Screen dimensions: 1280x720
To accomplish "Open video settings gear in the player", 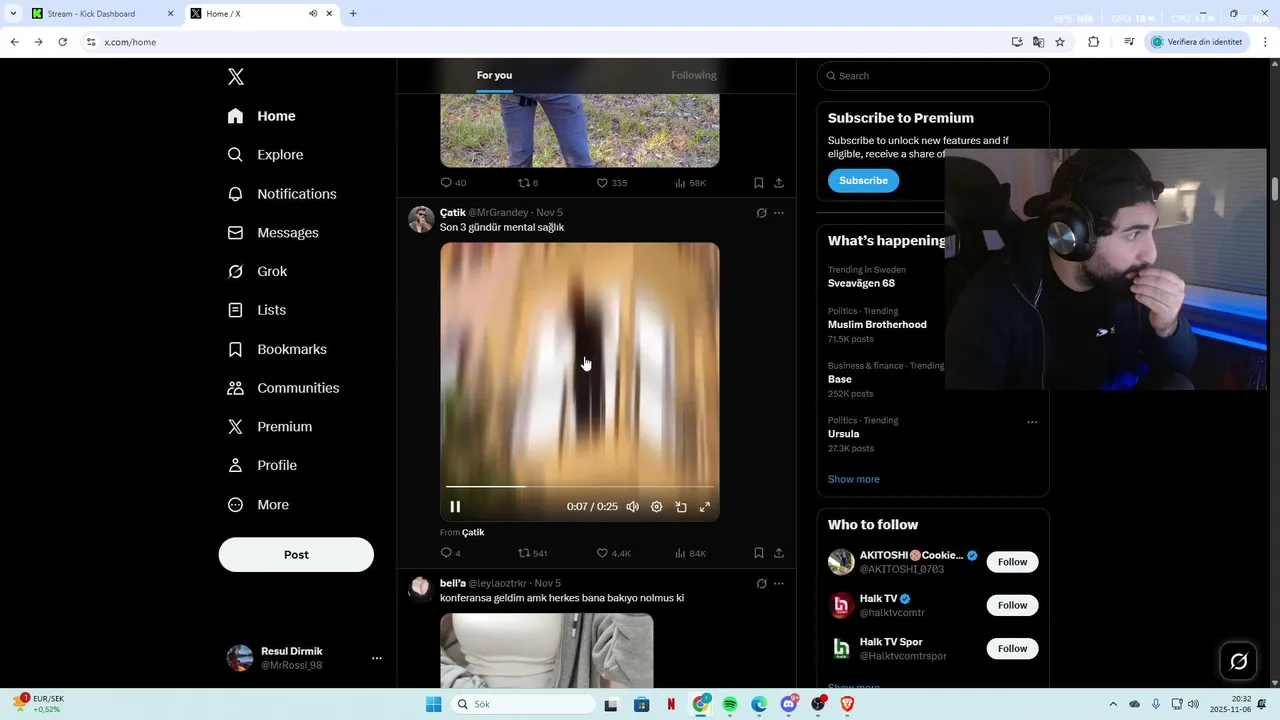I will (657, 507).
